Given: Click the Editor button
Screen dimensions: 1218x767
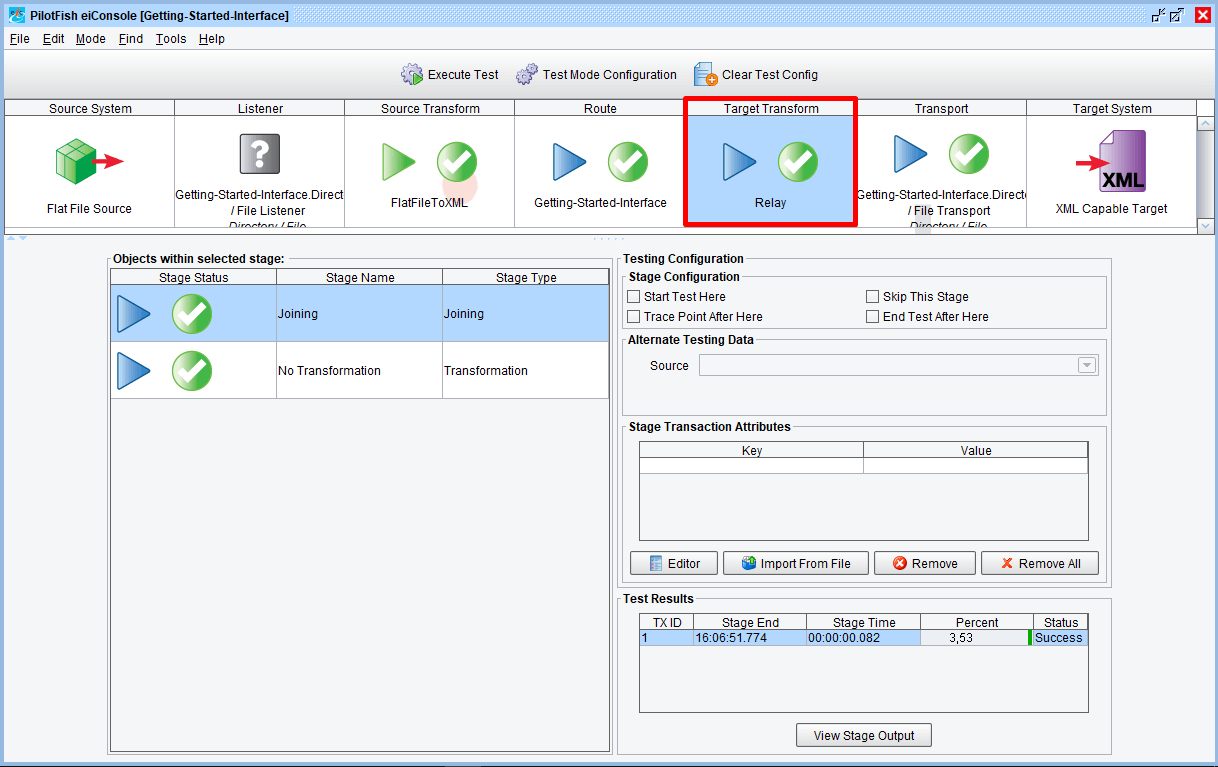Looking at the screenshot, I should 674,563.
